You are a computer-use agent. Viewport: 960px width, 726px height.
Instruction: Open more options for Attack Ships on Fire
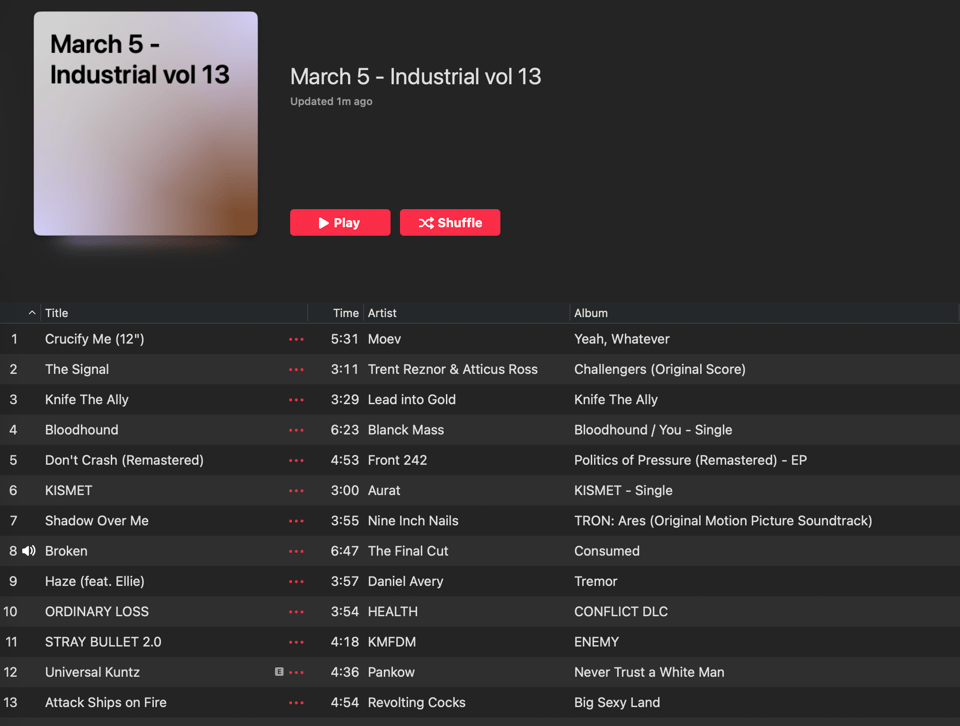pos(296,703)
